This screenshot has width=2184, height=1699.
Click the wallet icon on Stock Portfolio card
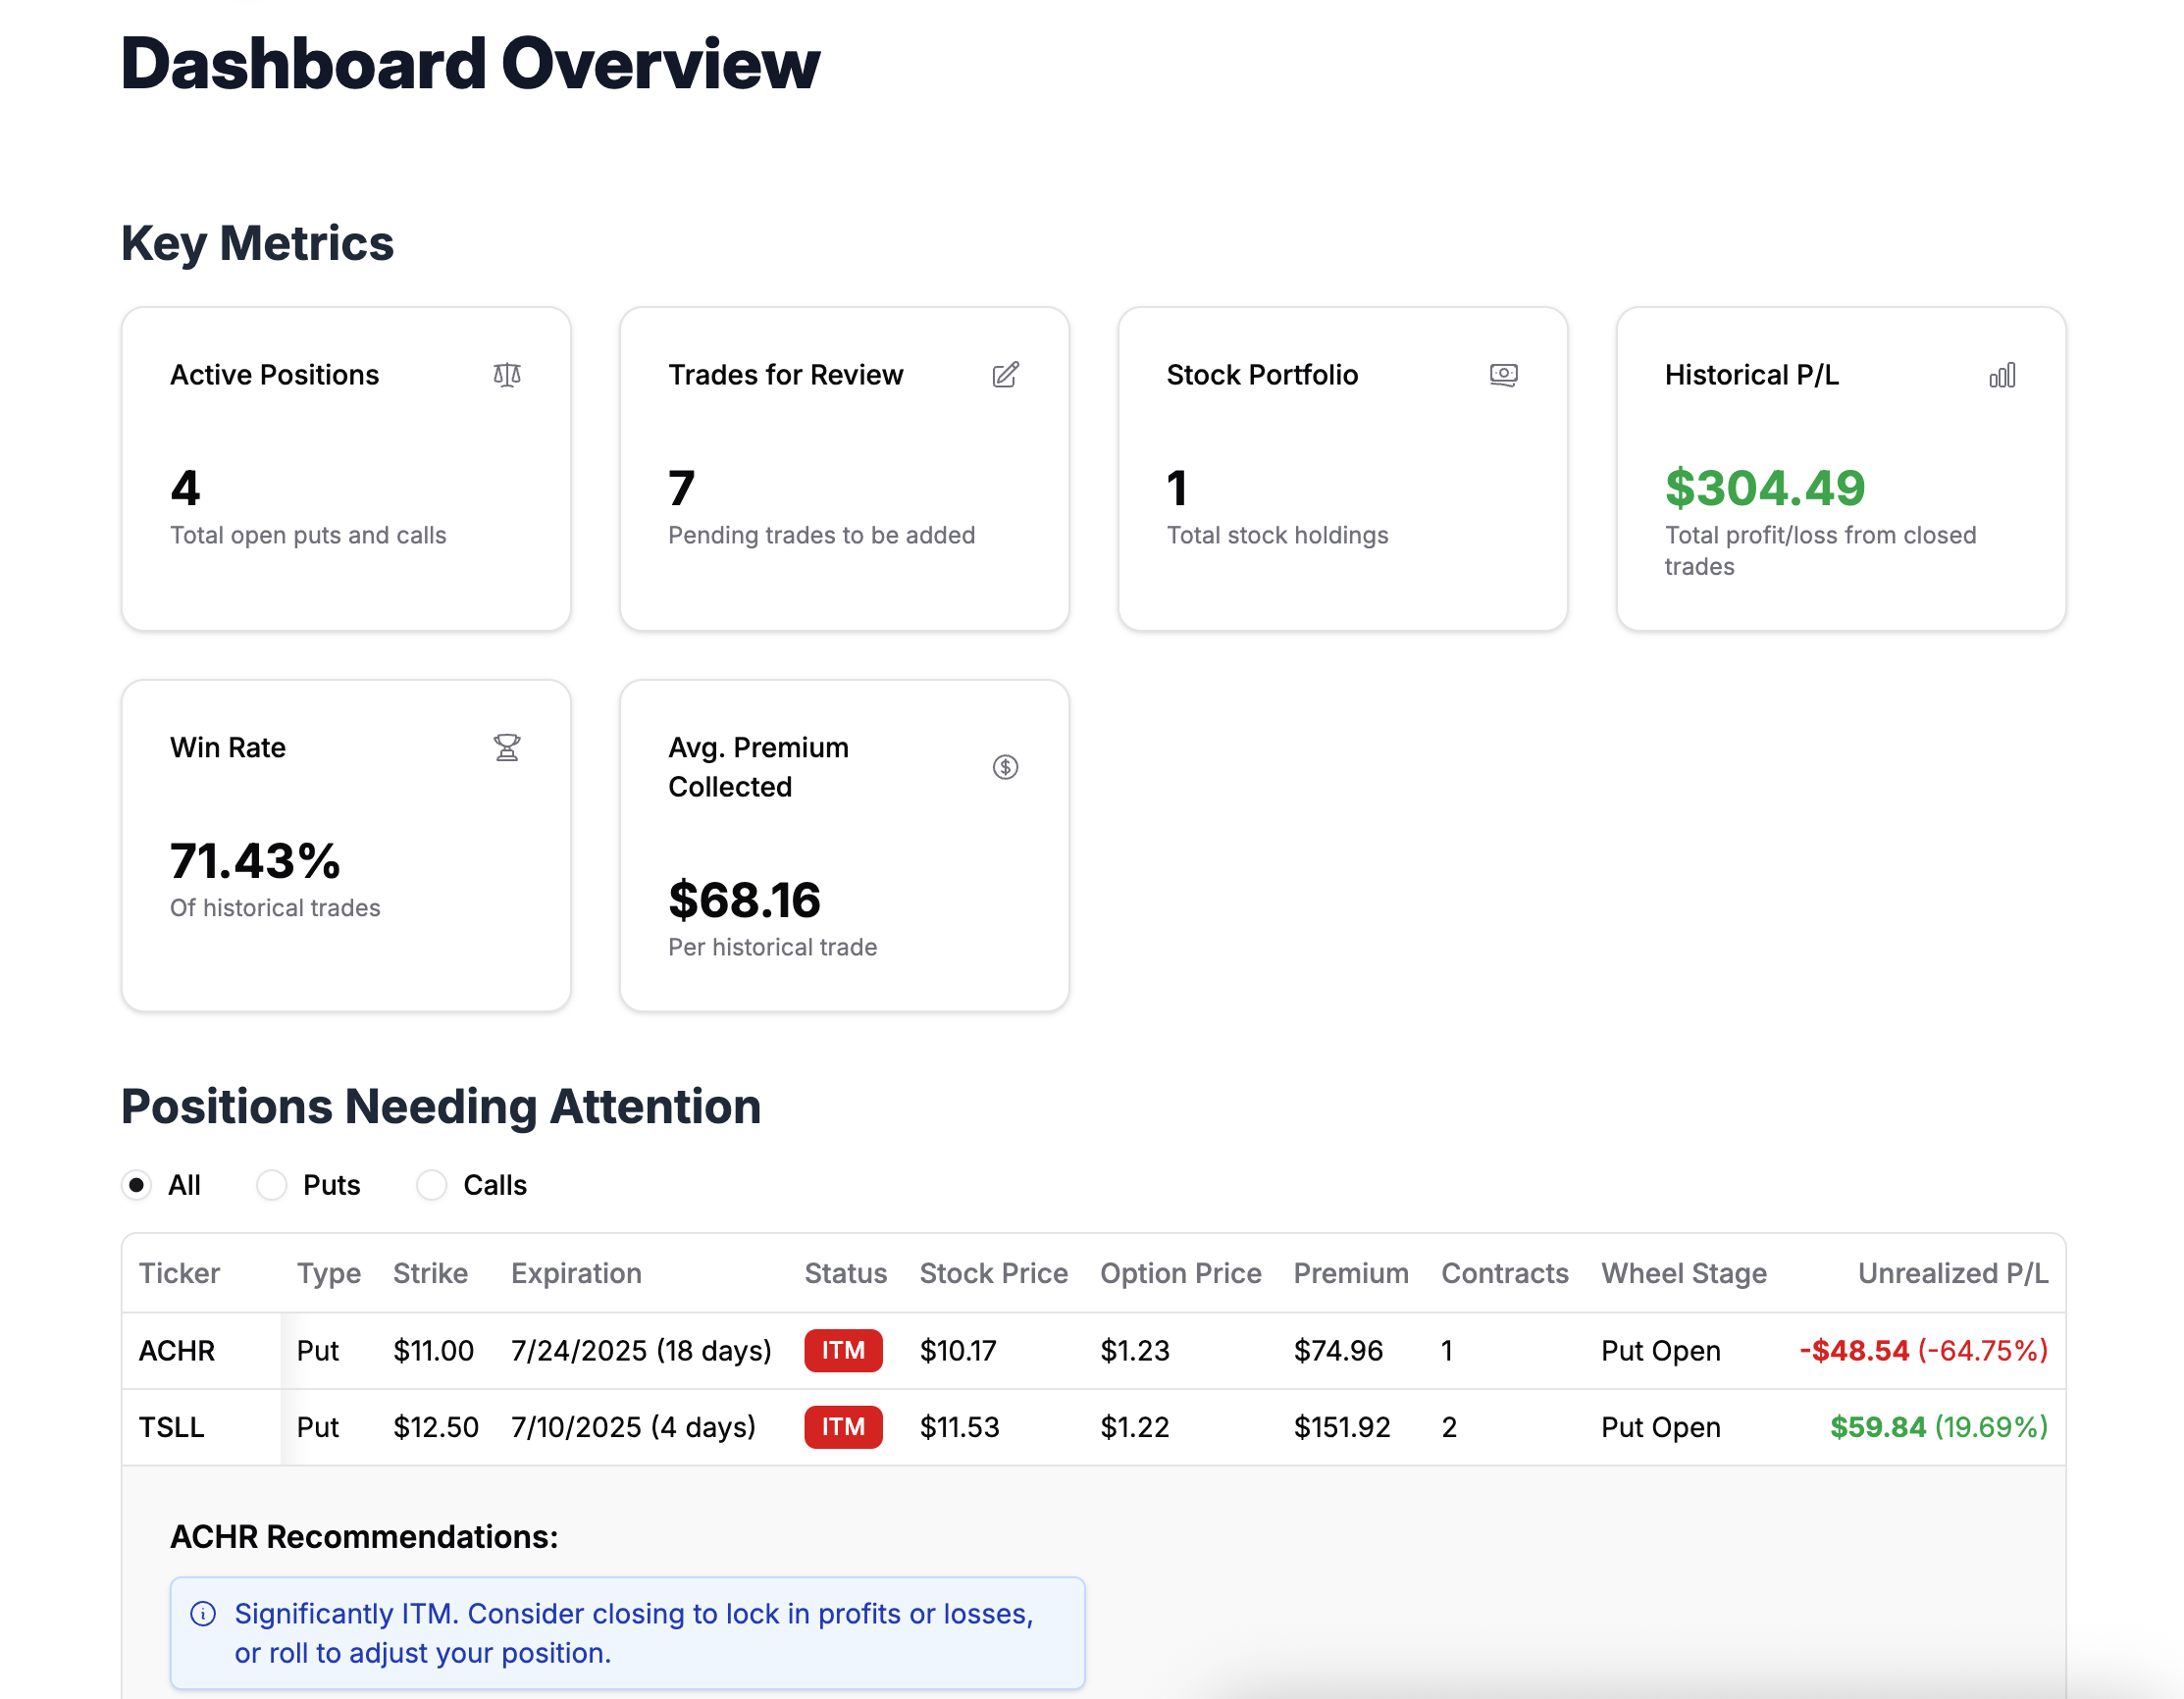(1504, 375)
